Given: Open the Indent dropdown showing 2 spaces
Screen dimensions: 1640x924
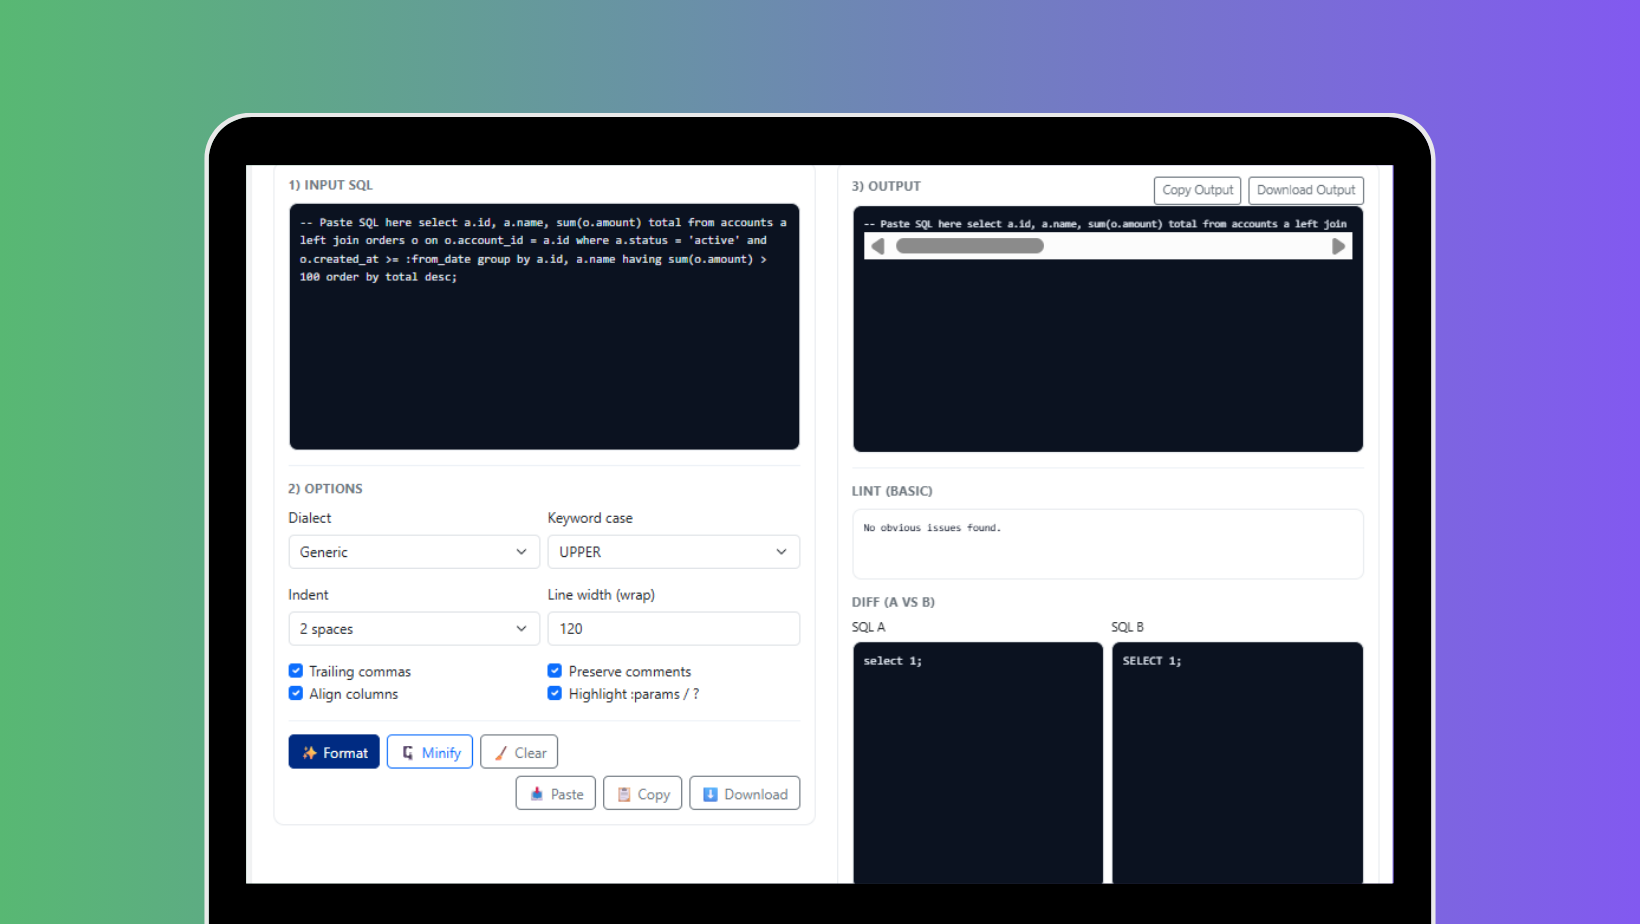Looking at the screenshot, I should point(413,629).
